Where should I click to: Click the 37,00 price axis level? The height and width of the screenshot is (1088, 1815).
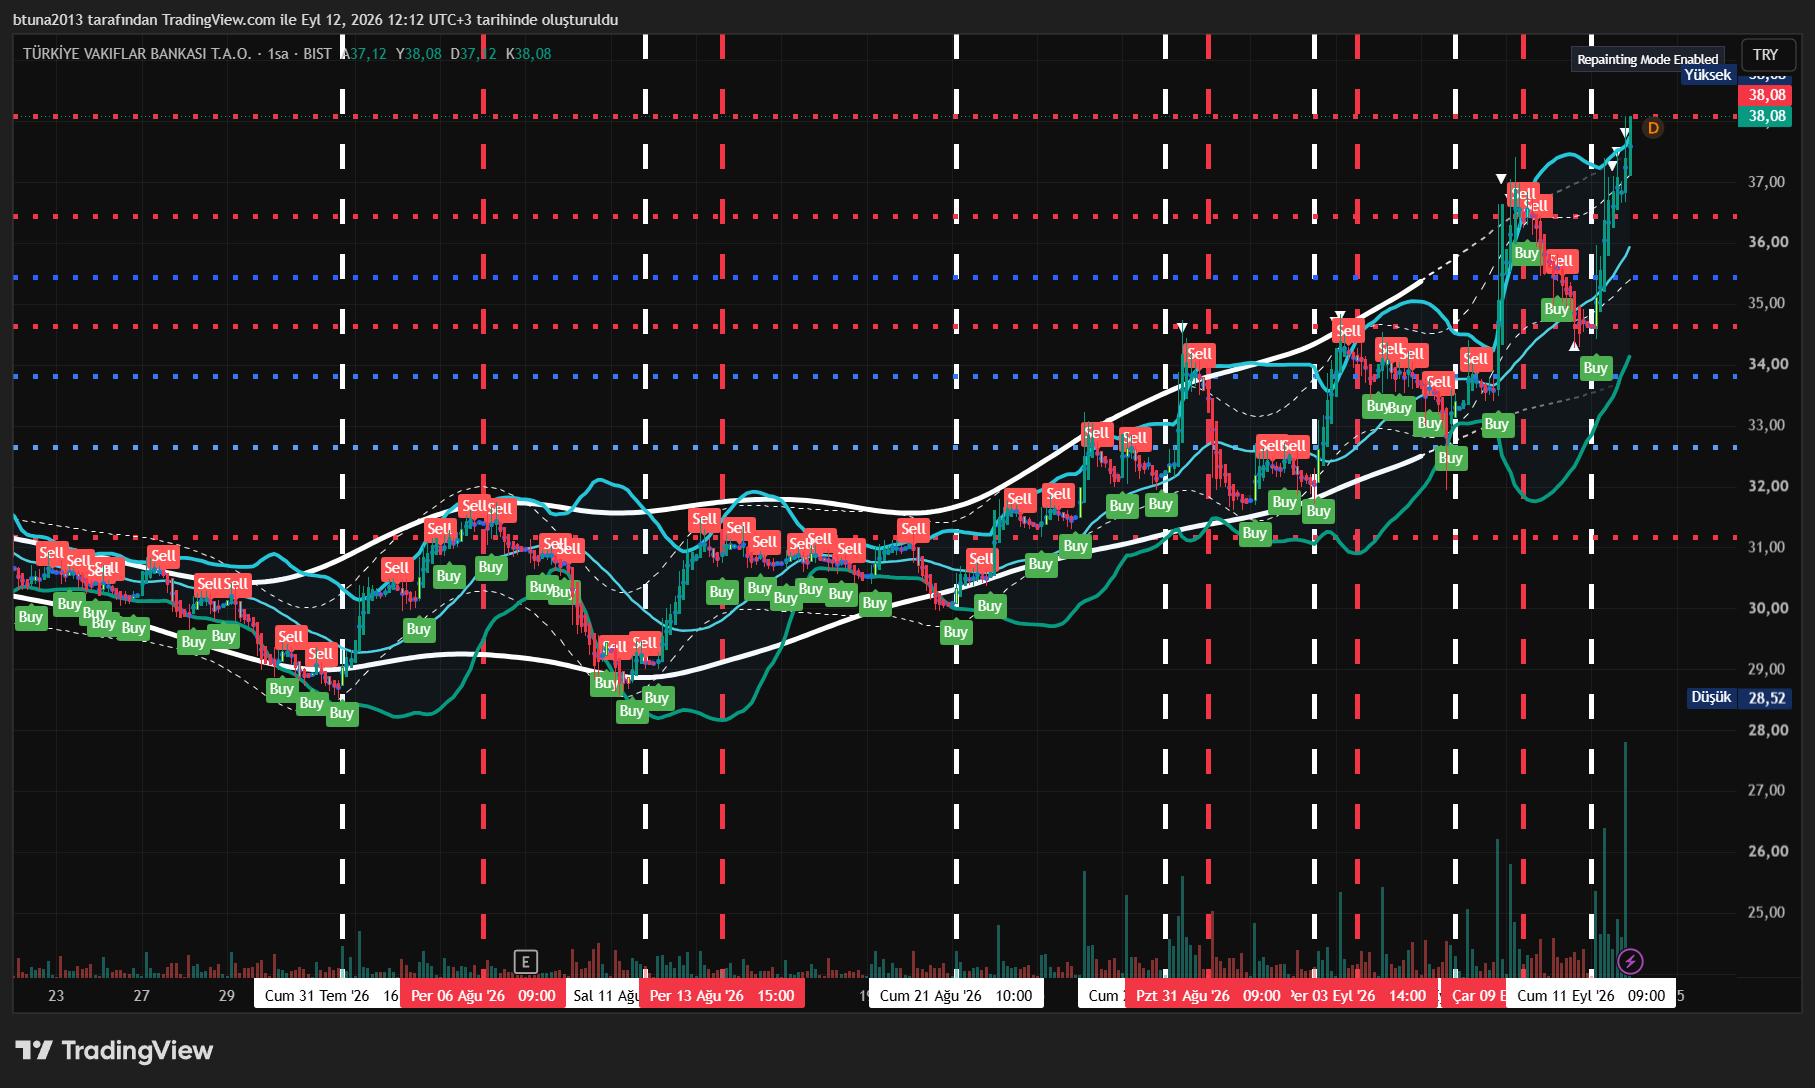pyautogui.click(x=1767, y=182)
